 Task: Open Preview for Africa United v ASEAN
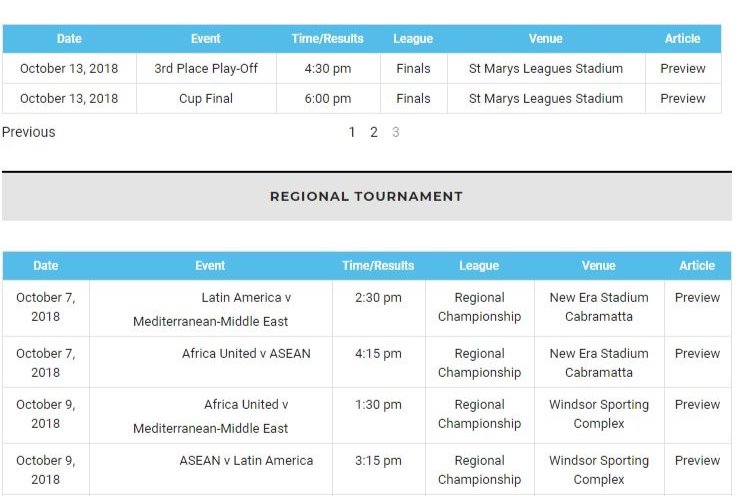point(697,353)
